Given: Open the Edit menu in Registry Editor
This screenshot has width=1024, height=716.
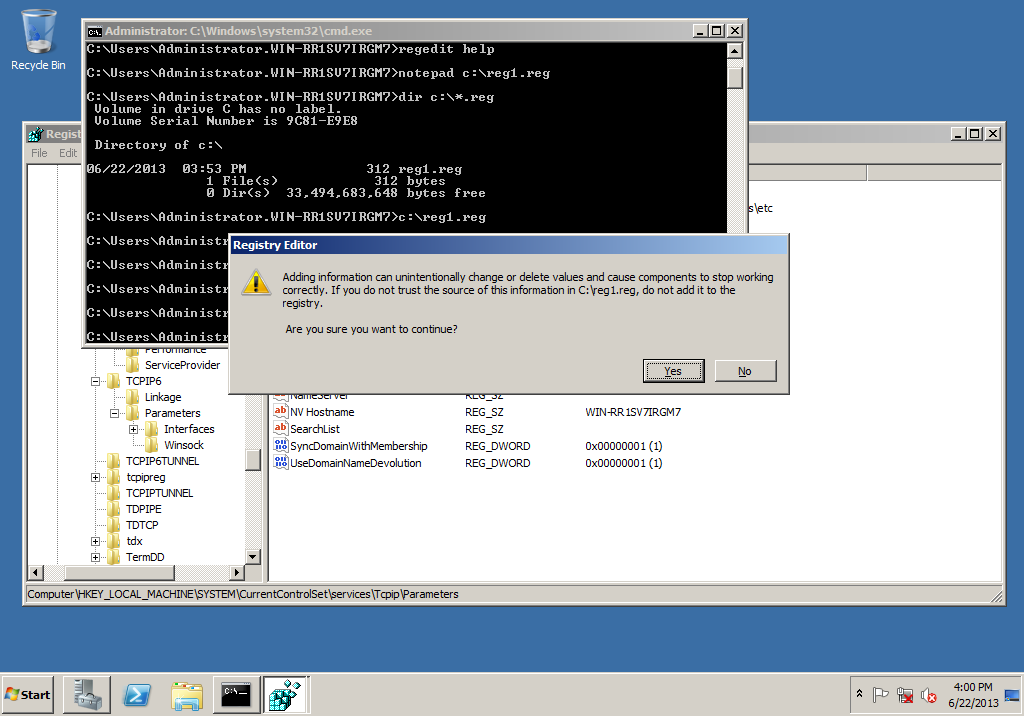Looking at the screenshot, I should point(67,153).
